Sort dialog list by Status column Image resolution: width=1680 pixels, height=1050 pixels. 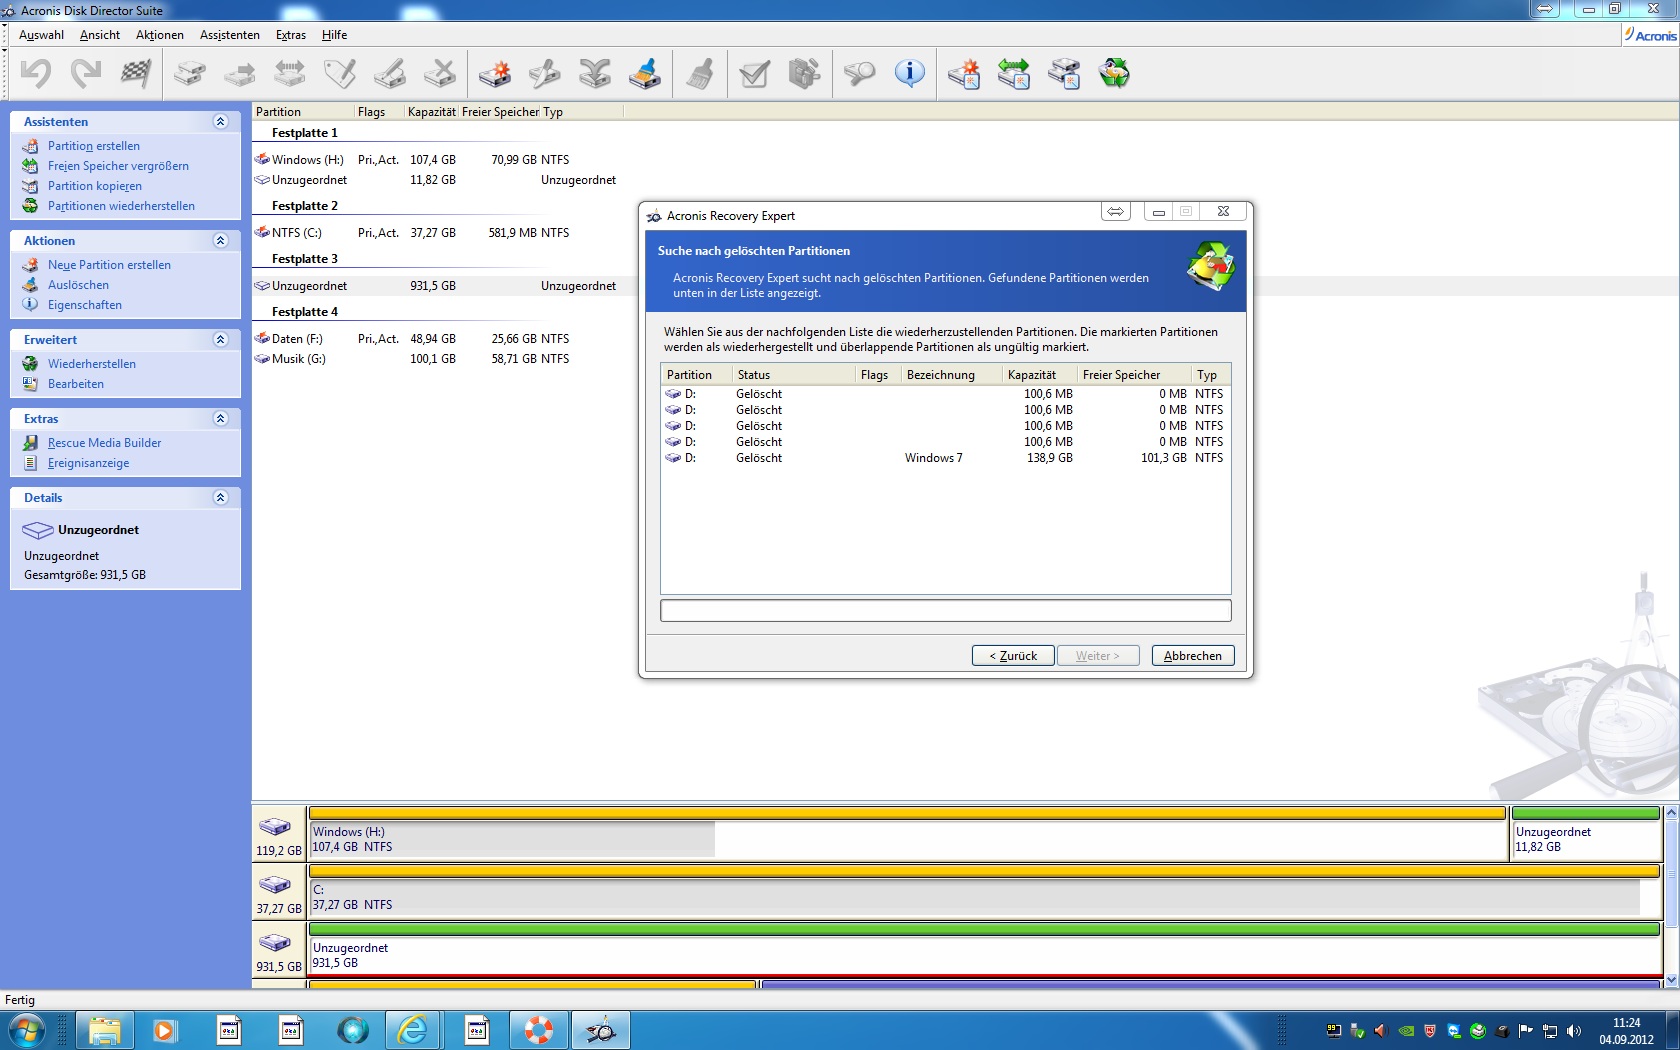[x=793, y=375]
